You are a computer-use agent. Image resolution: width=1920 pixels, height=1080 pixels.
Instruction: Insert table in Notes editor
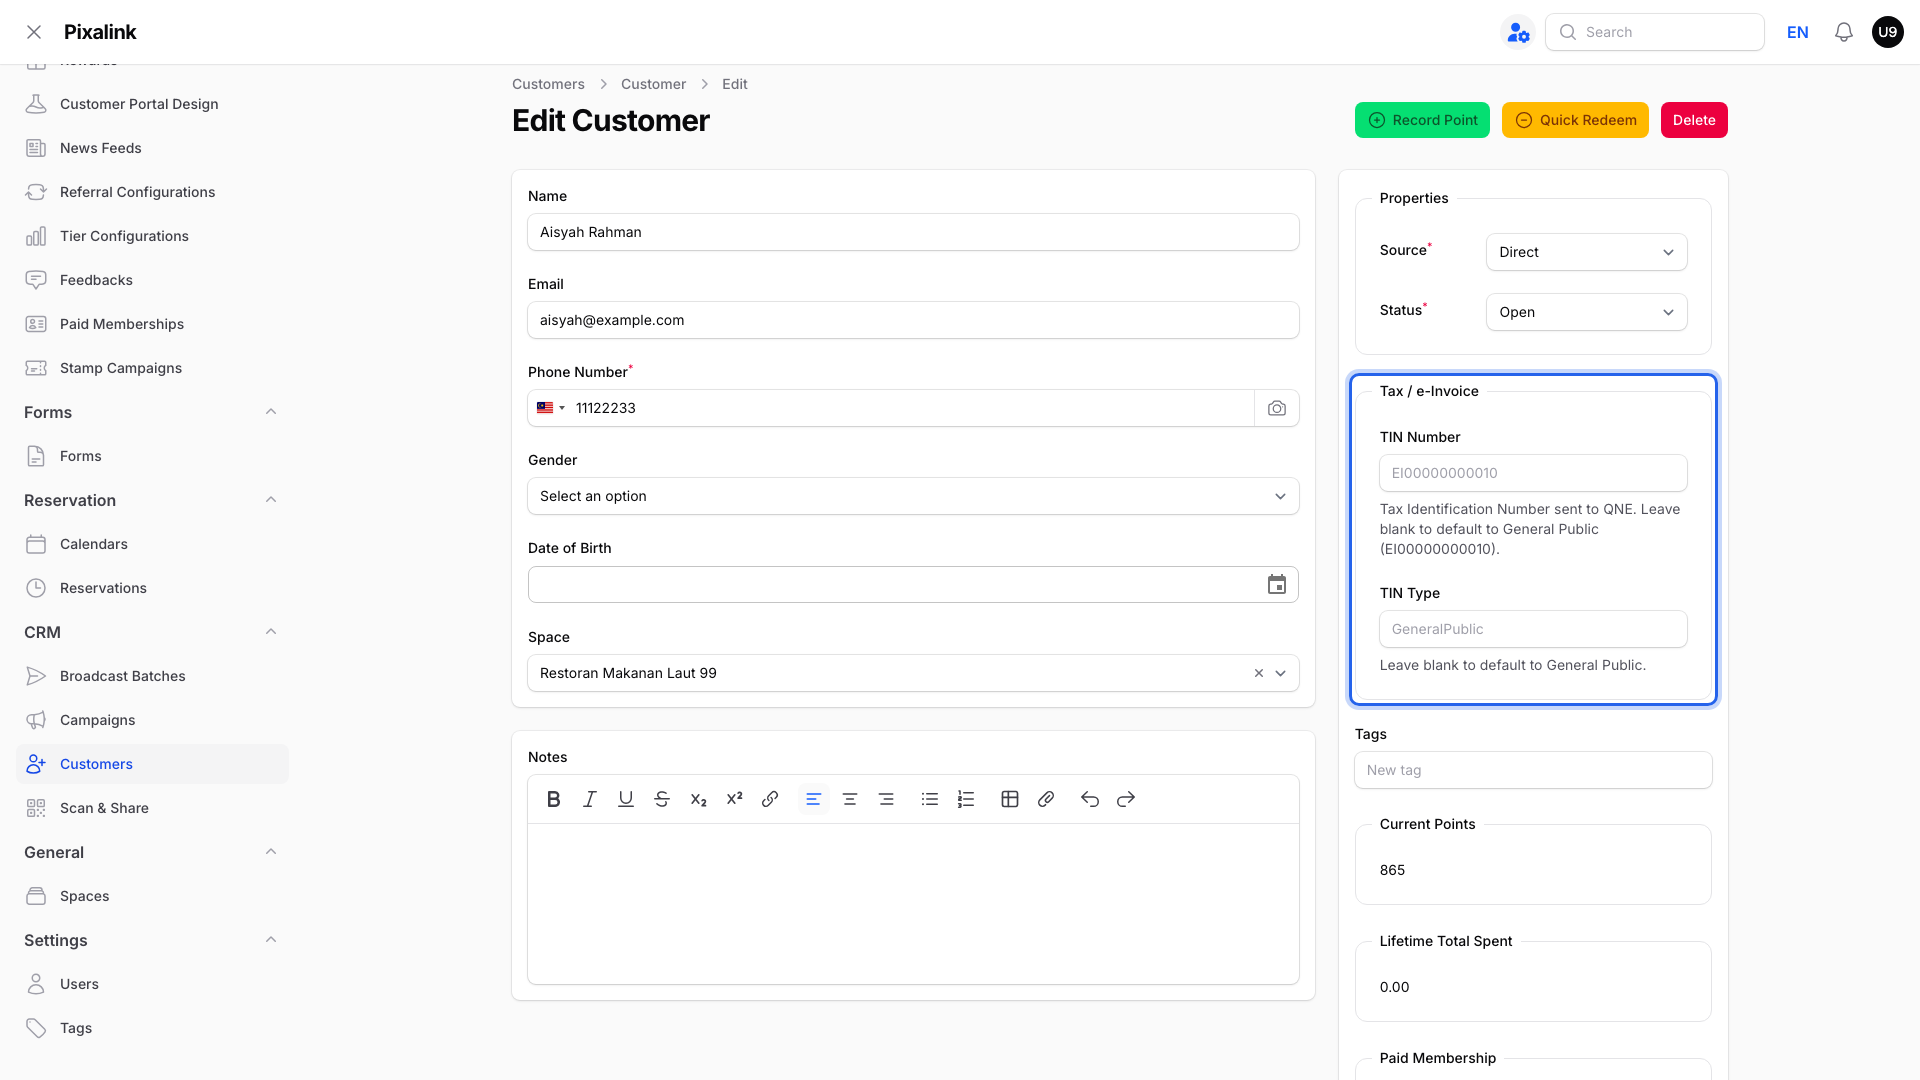click(1010, 799)
